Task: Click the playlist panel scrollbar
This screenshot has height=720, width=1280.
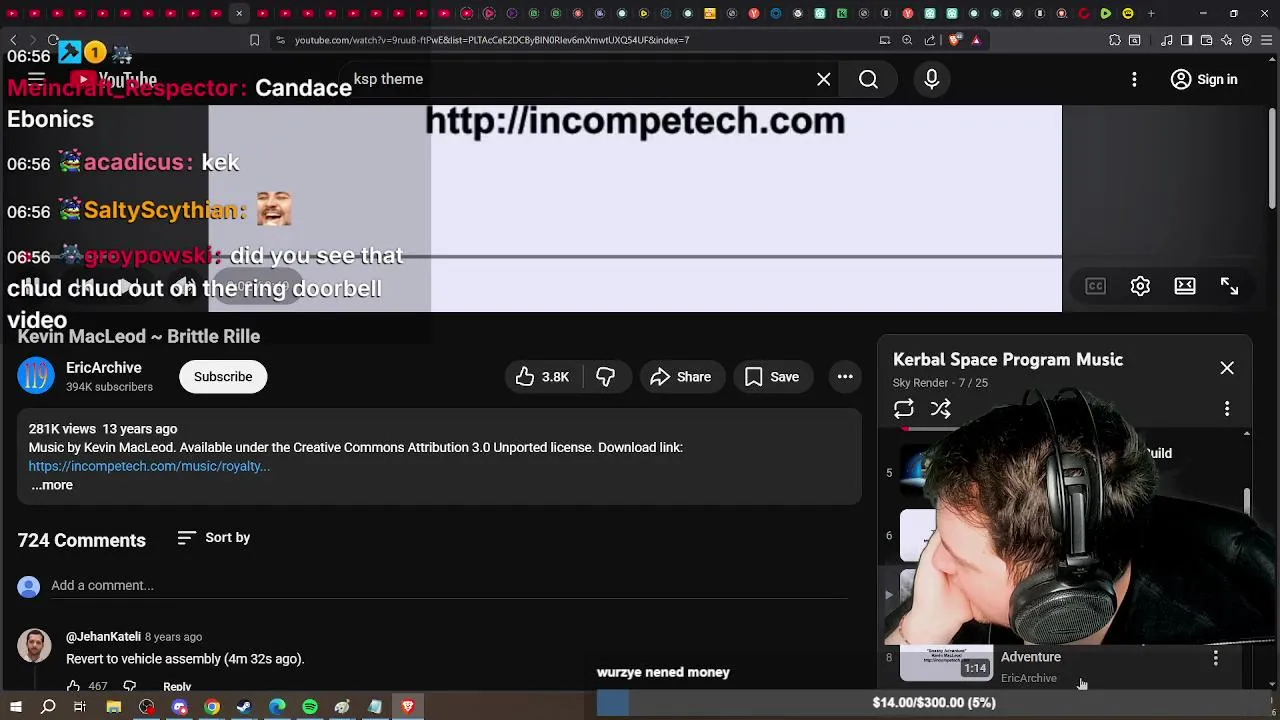Action: [1246, 500]
